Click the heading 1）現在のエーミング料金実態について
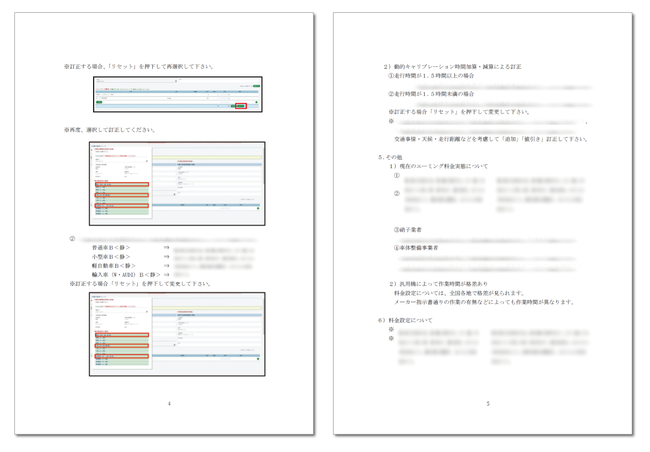The width and height of the screenshot is (650, 452). coord(439,166)
